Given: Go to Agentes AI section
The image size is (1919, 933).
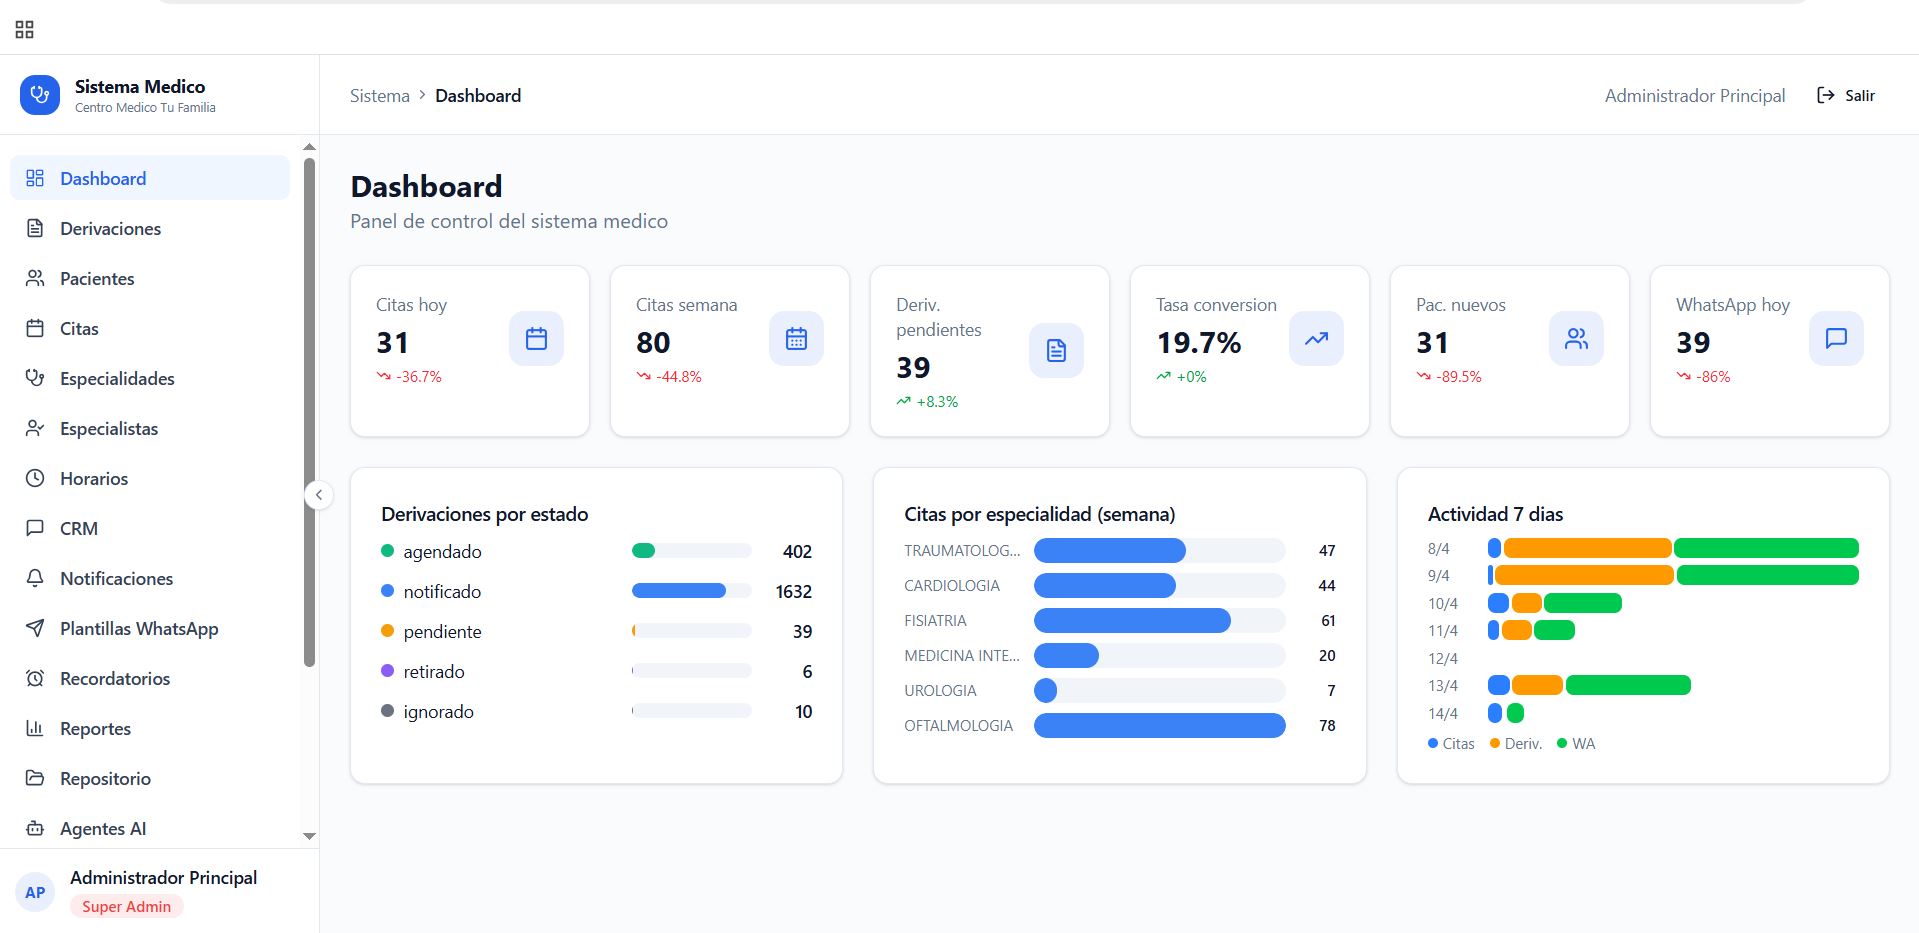Looking at the screenshot, I should (103, 829).
